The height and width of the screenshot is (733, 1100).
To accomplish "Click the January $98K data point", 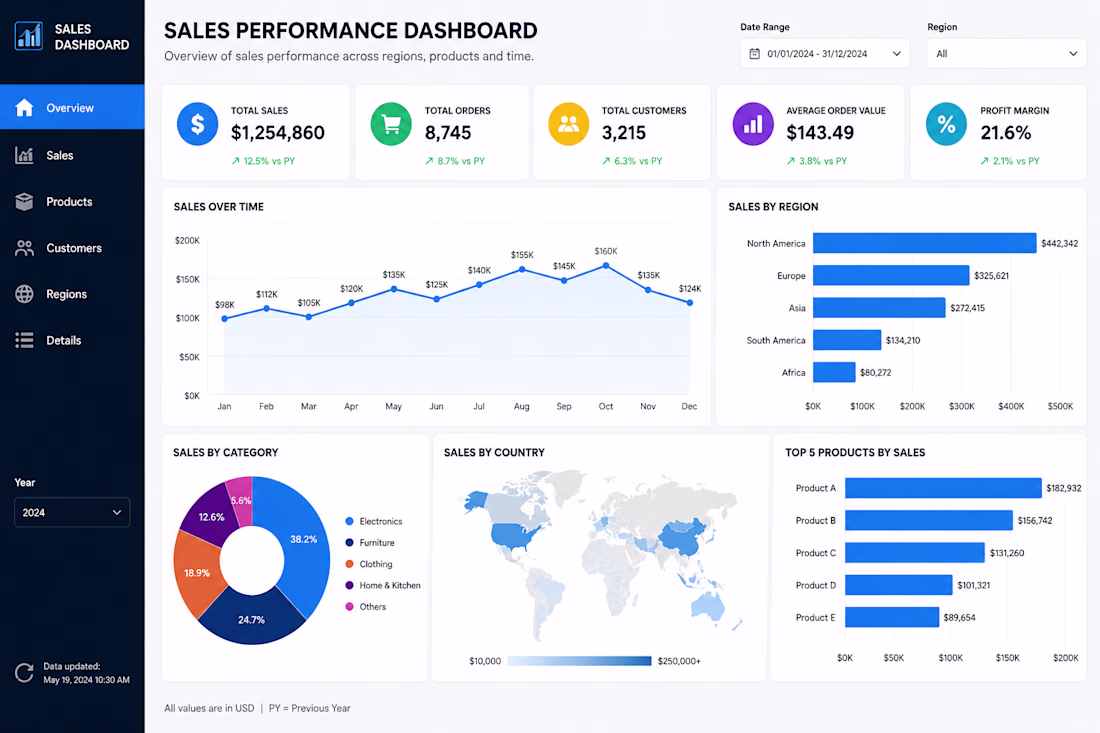I will click(224, 318).
